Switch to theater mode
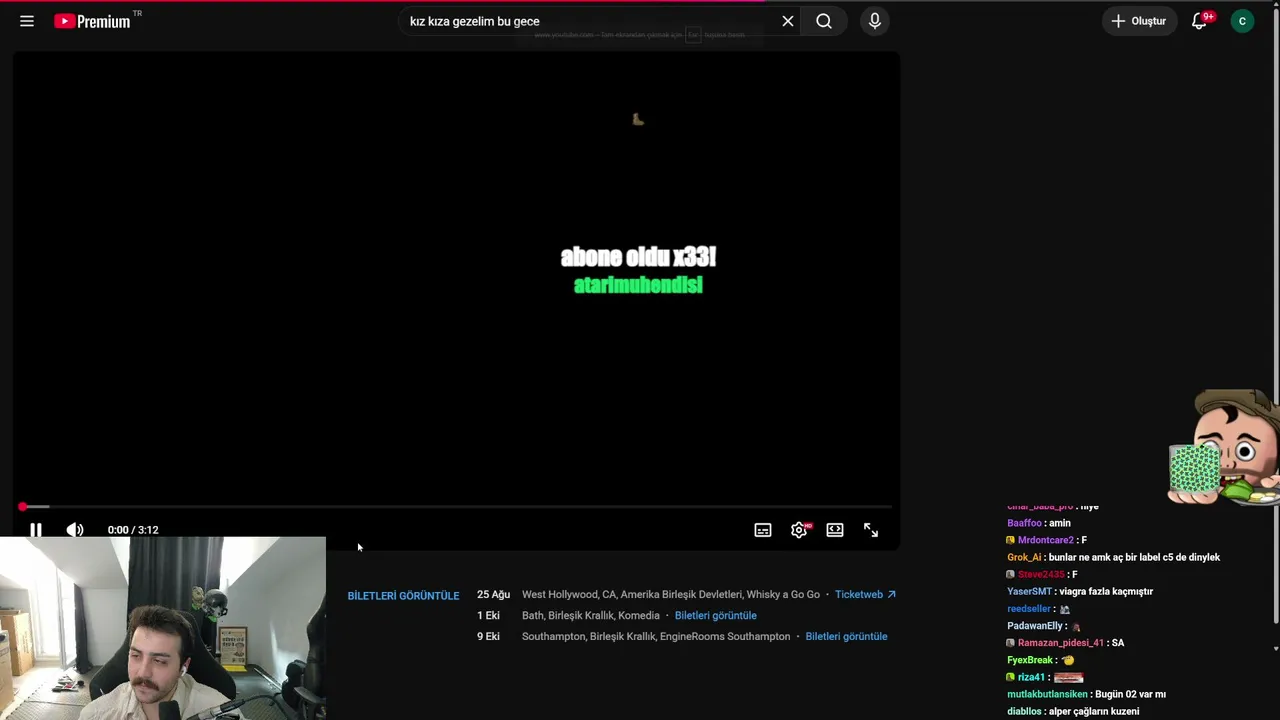The image size is (1280, 720). tap(835, 530)
